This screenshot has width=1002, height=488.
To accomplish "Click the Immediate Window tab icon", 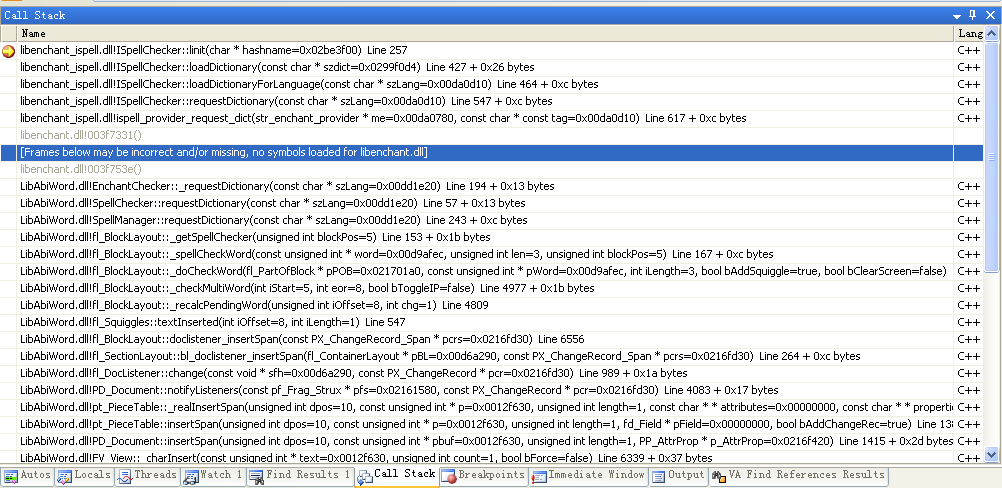I will [538, 475].
